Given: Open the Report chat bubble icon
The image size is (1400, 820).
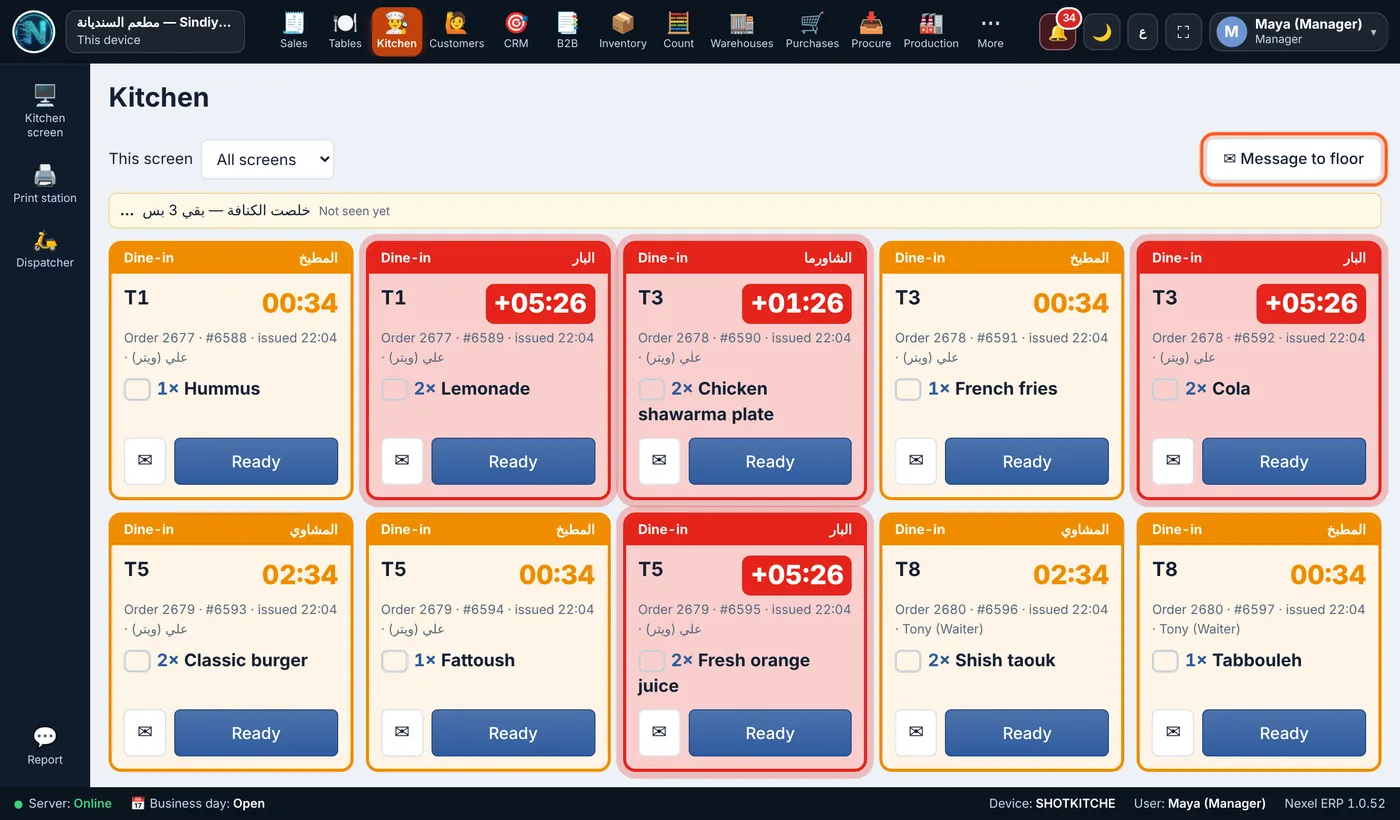Looking at the screenshot, I should coord(45,746).
